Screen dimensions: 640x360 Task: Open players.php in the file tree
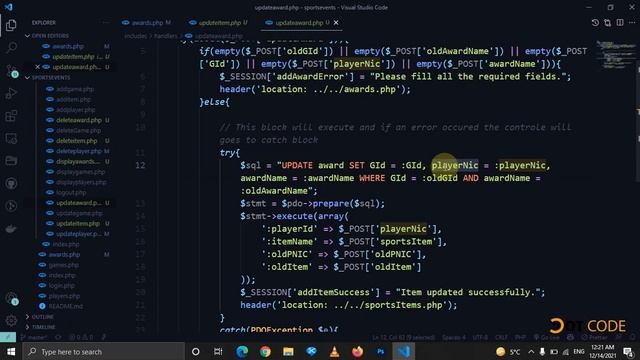click(64, 296)
